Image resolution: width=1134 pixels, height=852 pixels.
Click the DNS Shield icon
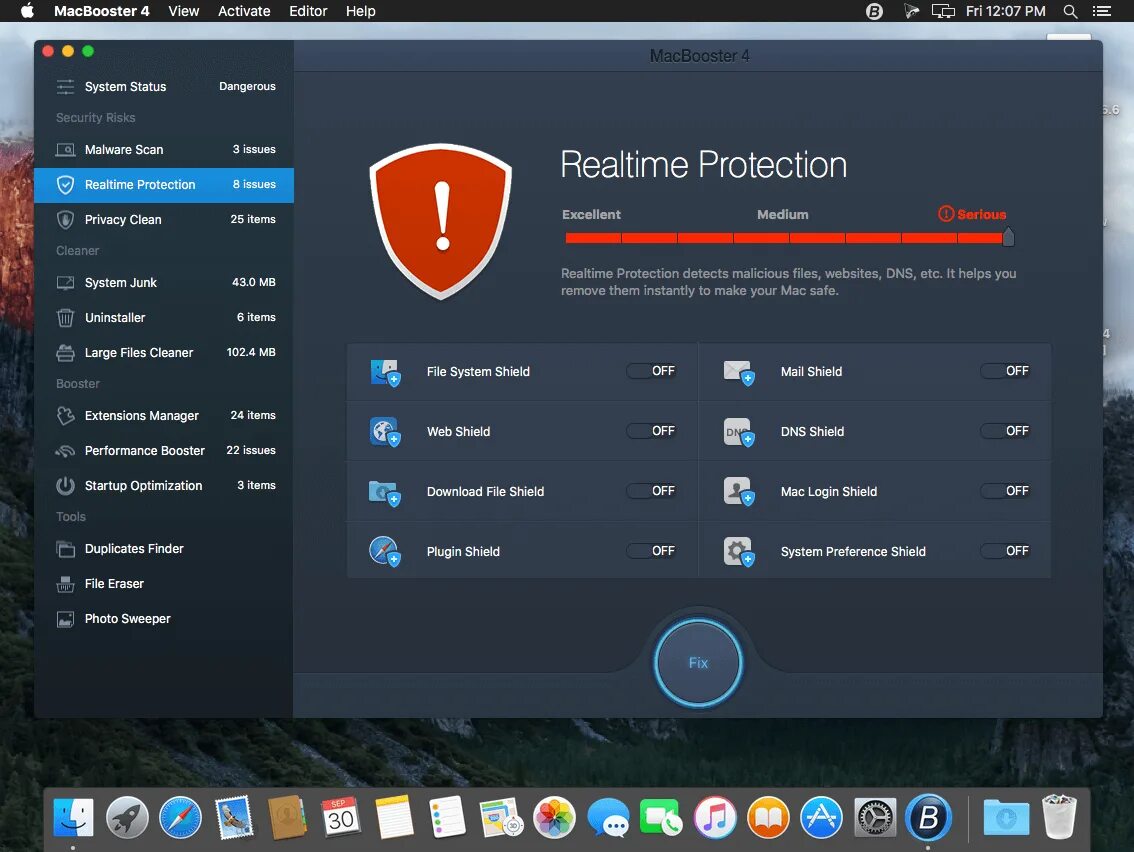coord(738,433)
